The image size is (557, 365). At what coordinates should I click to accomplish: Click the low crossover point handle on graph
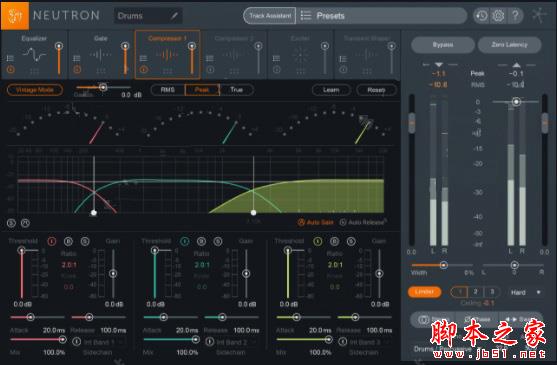tap(94, 213)
